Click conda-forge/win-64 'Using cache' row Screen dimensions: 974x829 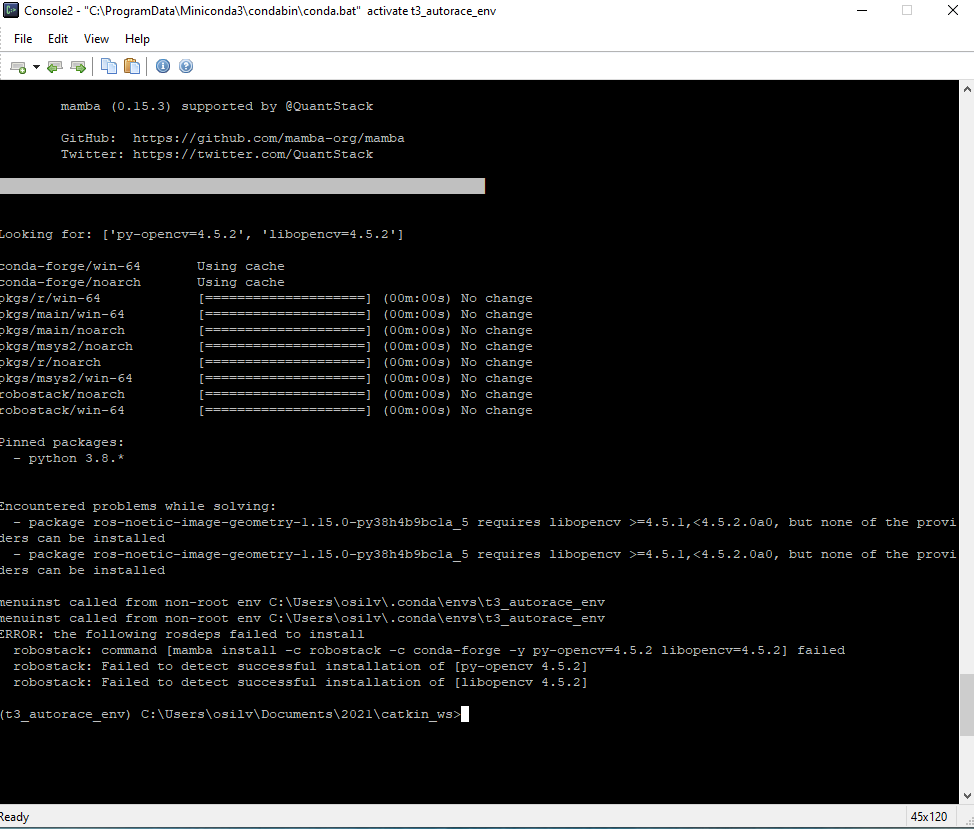tap(142, 266)
